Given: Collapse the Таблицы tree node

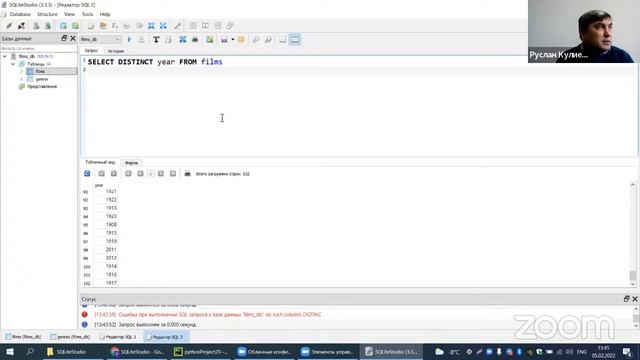Looking at the screenshot, I should point(13,64).
